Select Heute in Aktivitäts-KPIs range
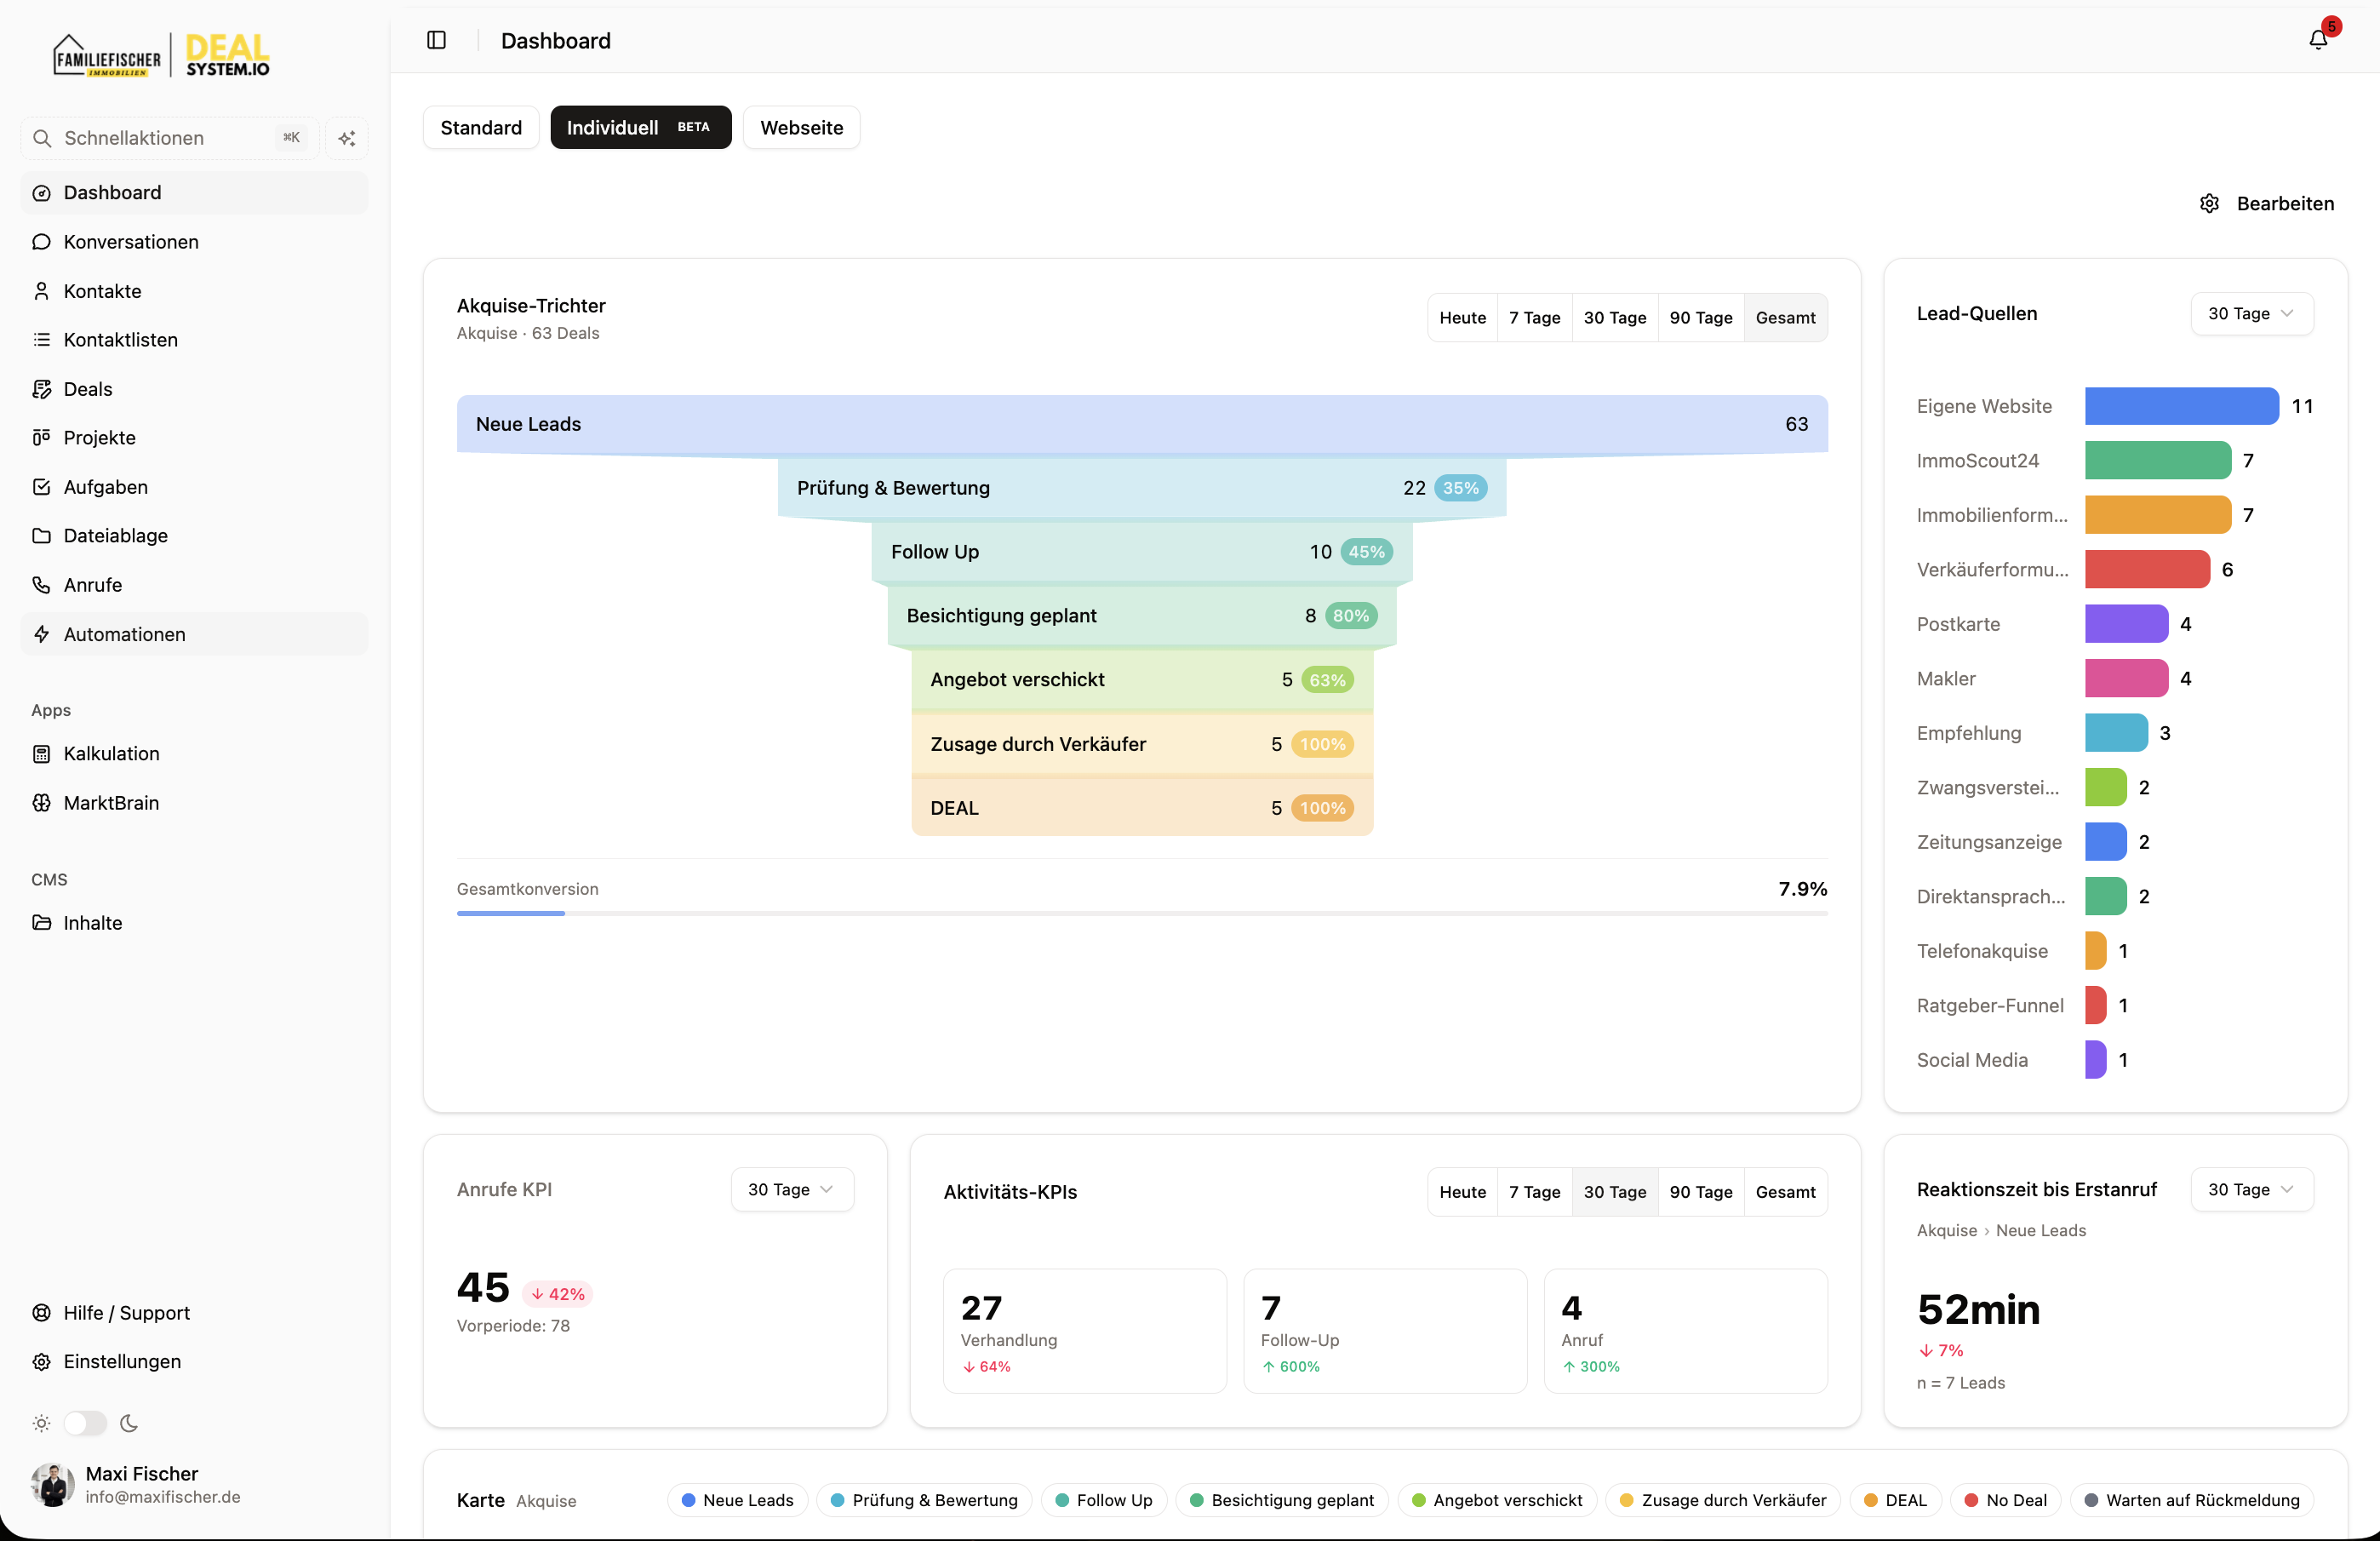The width and height of the screenshot is (2380, 1541). click(1462, 1192)
